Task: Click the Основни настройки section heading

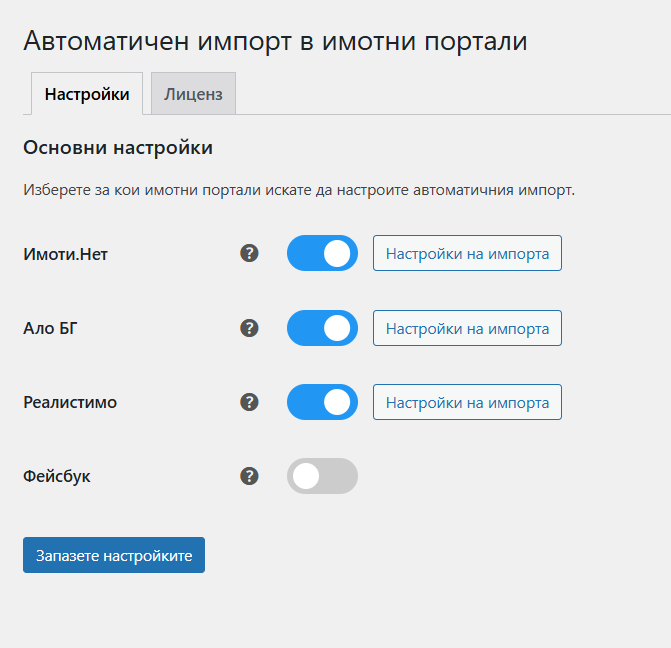Action: [118, 148]
